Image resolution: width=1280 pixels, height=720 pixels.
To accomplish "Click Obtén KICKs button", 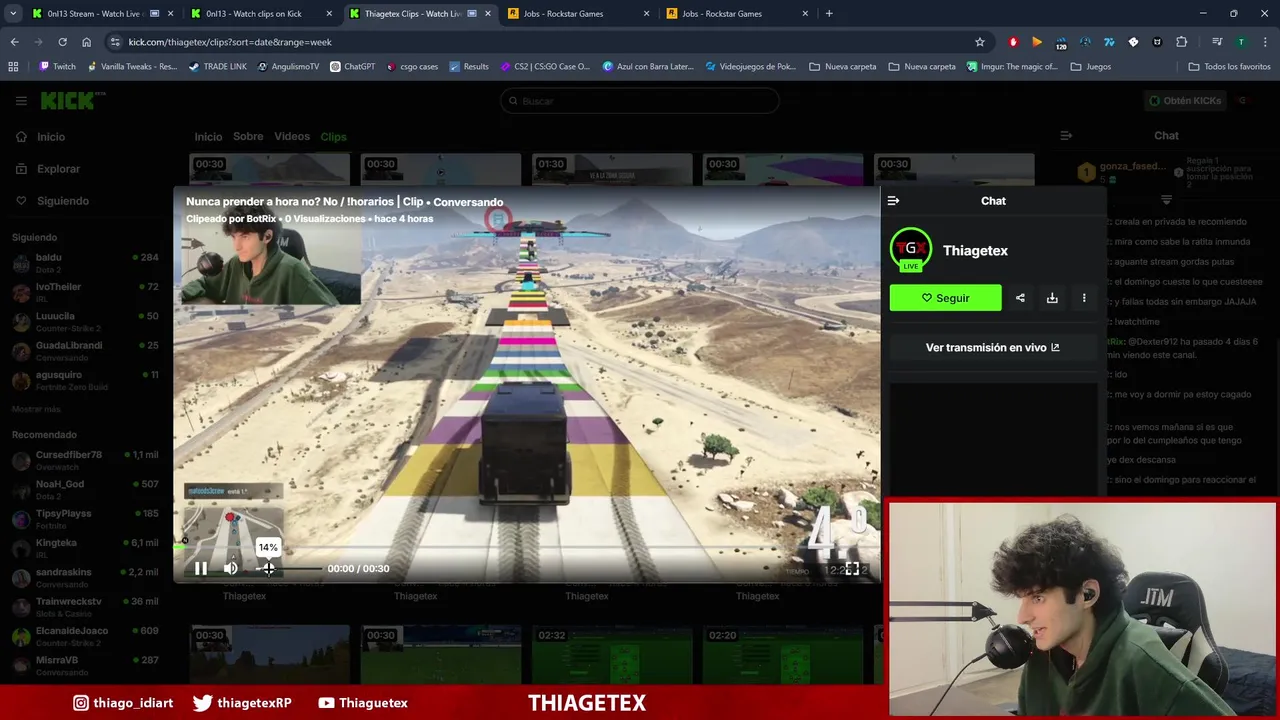I will click(x=1184, y=101).
